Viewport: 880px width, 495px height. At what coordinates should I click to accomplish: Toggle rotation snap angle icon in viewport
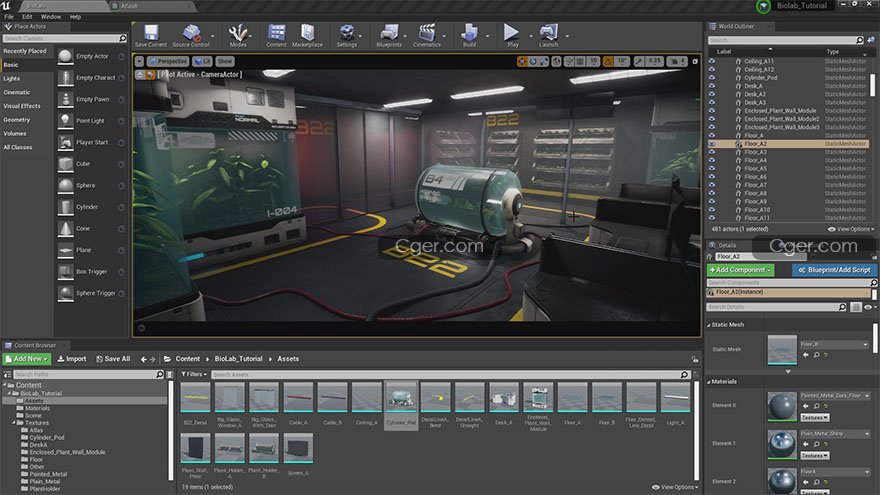click(608, 61)
